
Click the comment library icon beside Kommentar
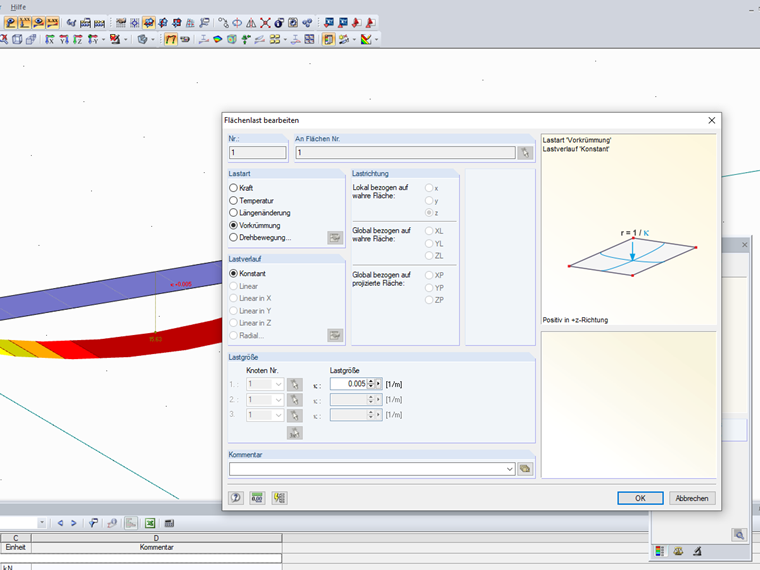[x=525, y=469]
